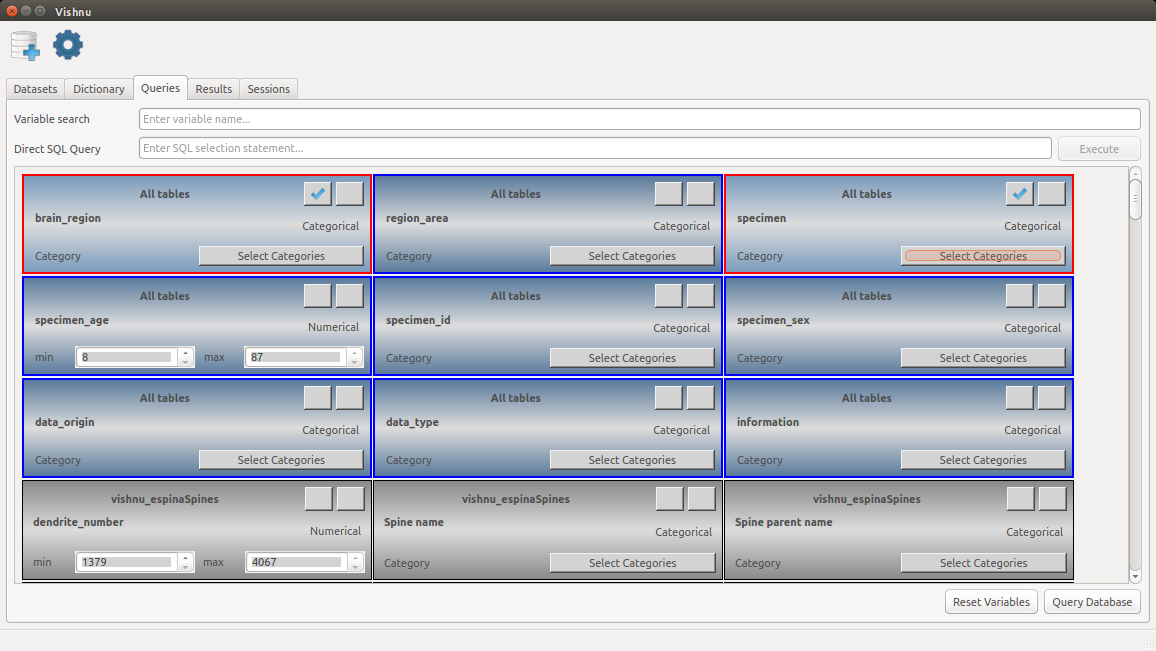Click the brain_region variable name

point(68,218)
